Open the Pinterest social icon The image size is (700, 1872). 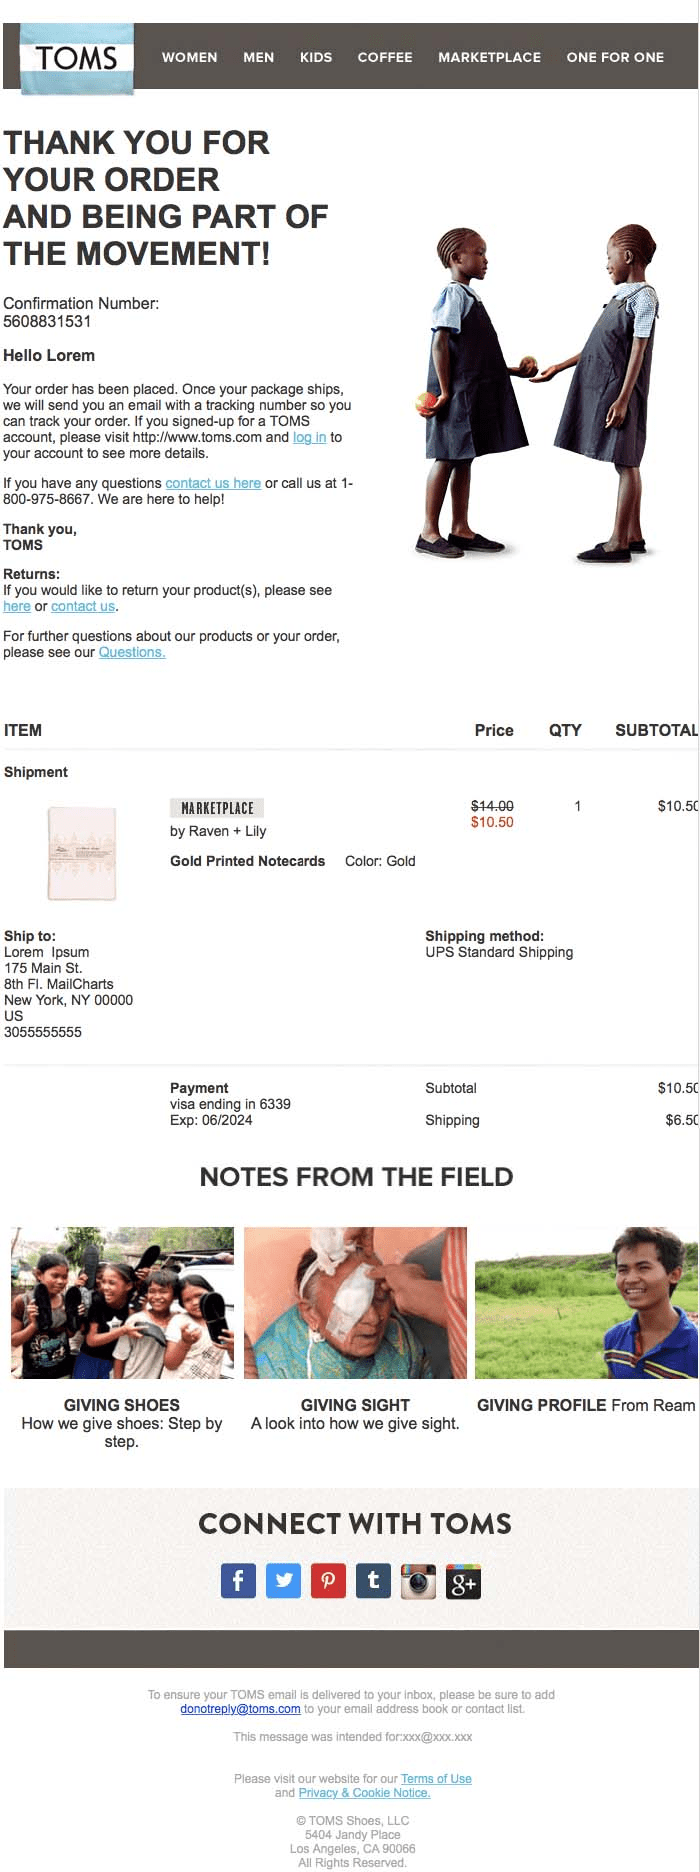pos(328,1581)
